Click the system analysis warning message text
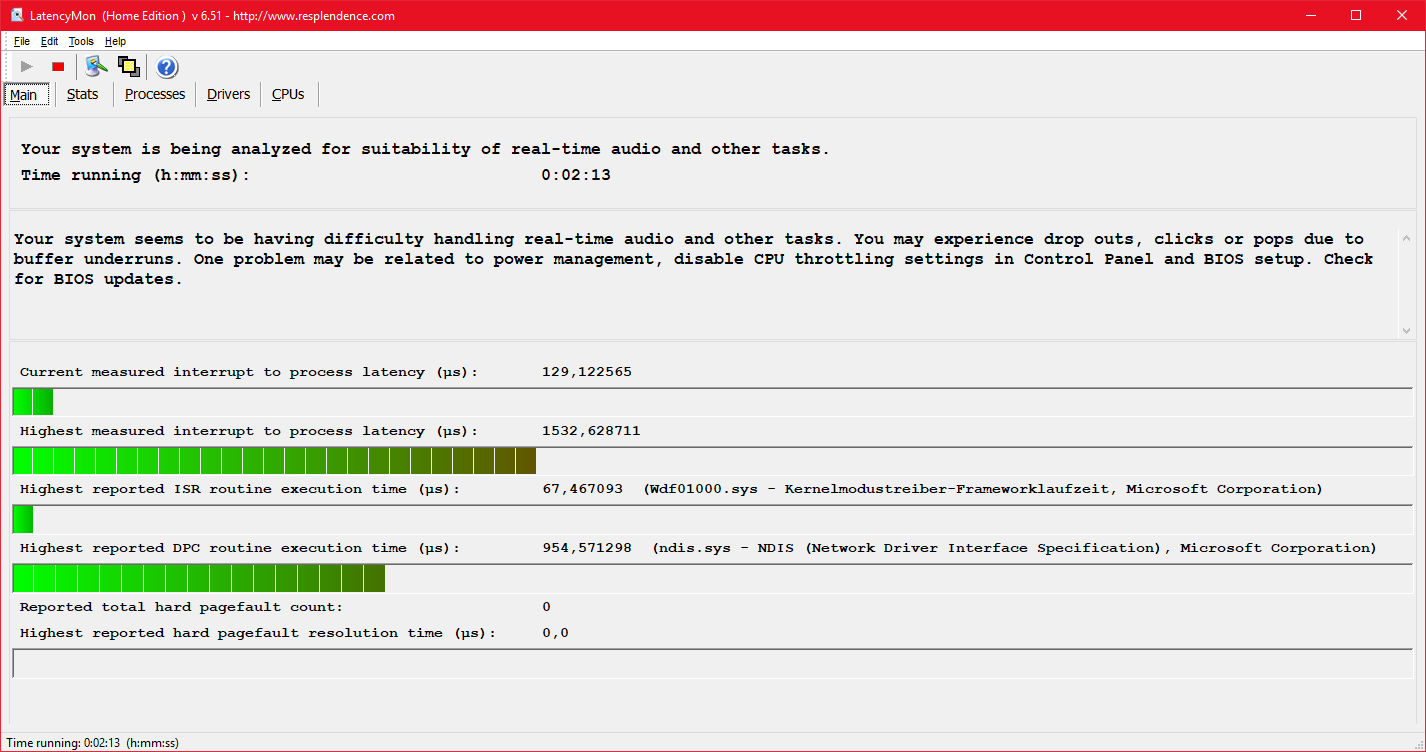 point(694,259)
